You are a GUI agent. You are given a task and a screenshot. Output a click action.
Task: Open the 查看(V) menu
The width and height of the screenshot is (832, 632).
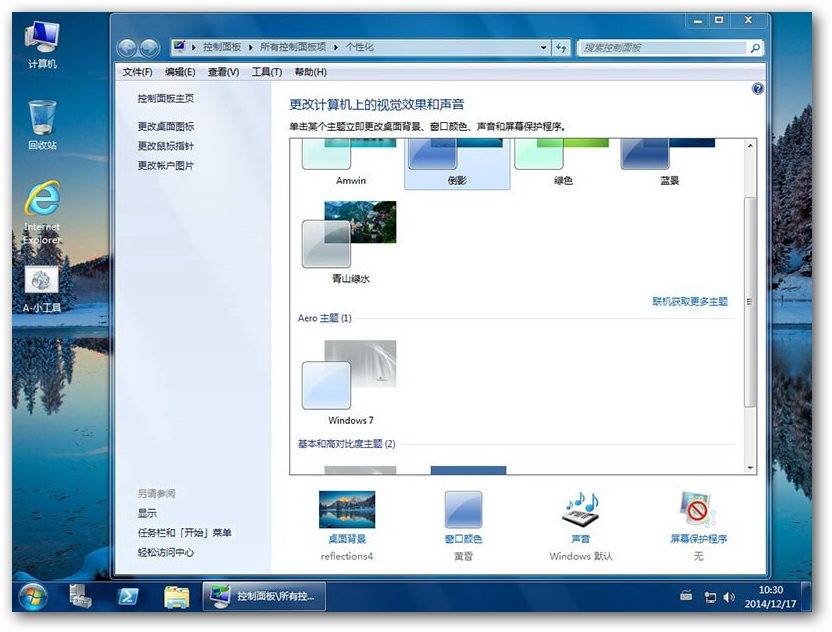(x=223, y=72)
